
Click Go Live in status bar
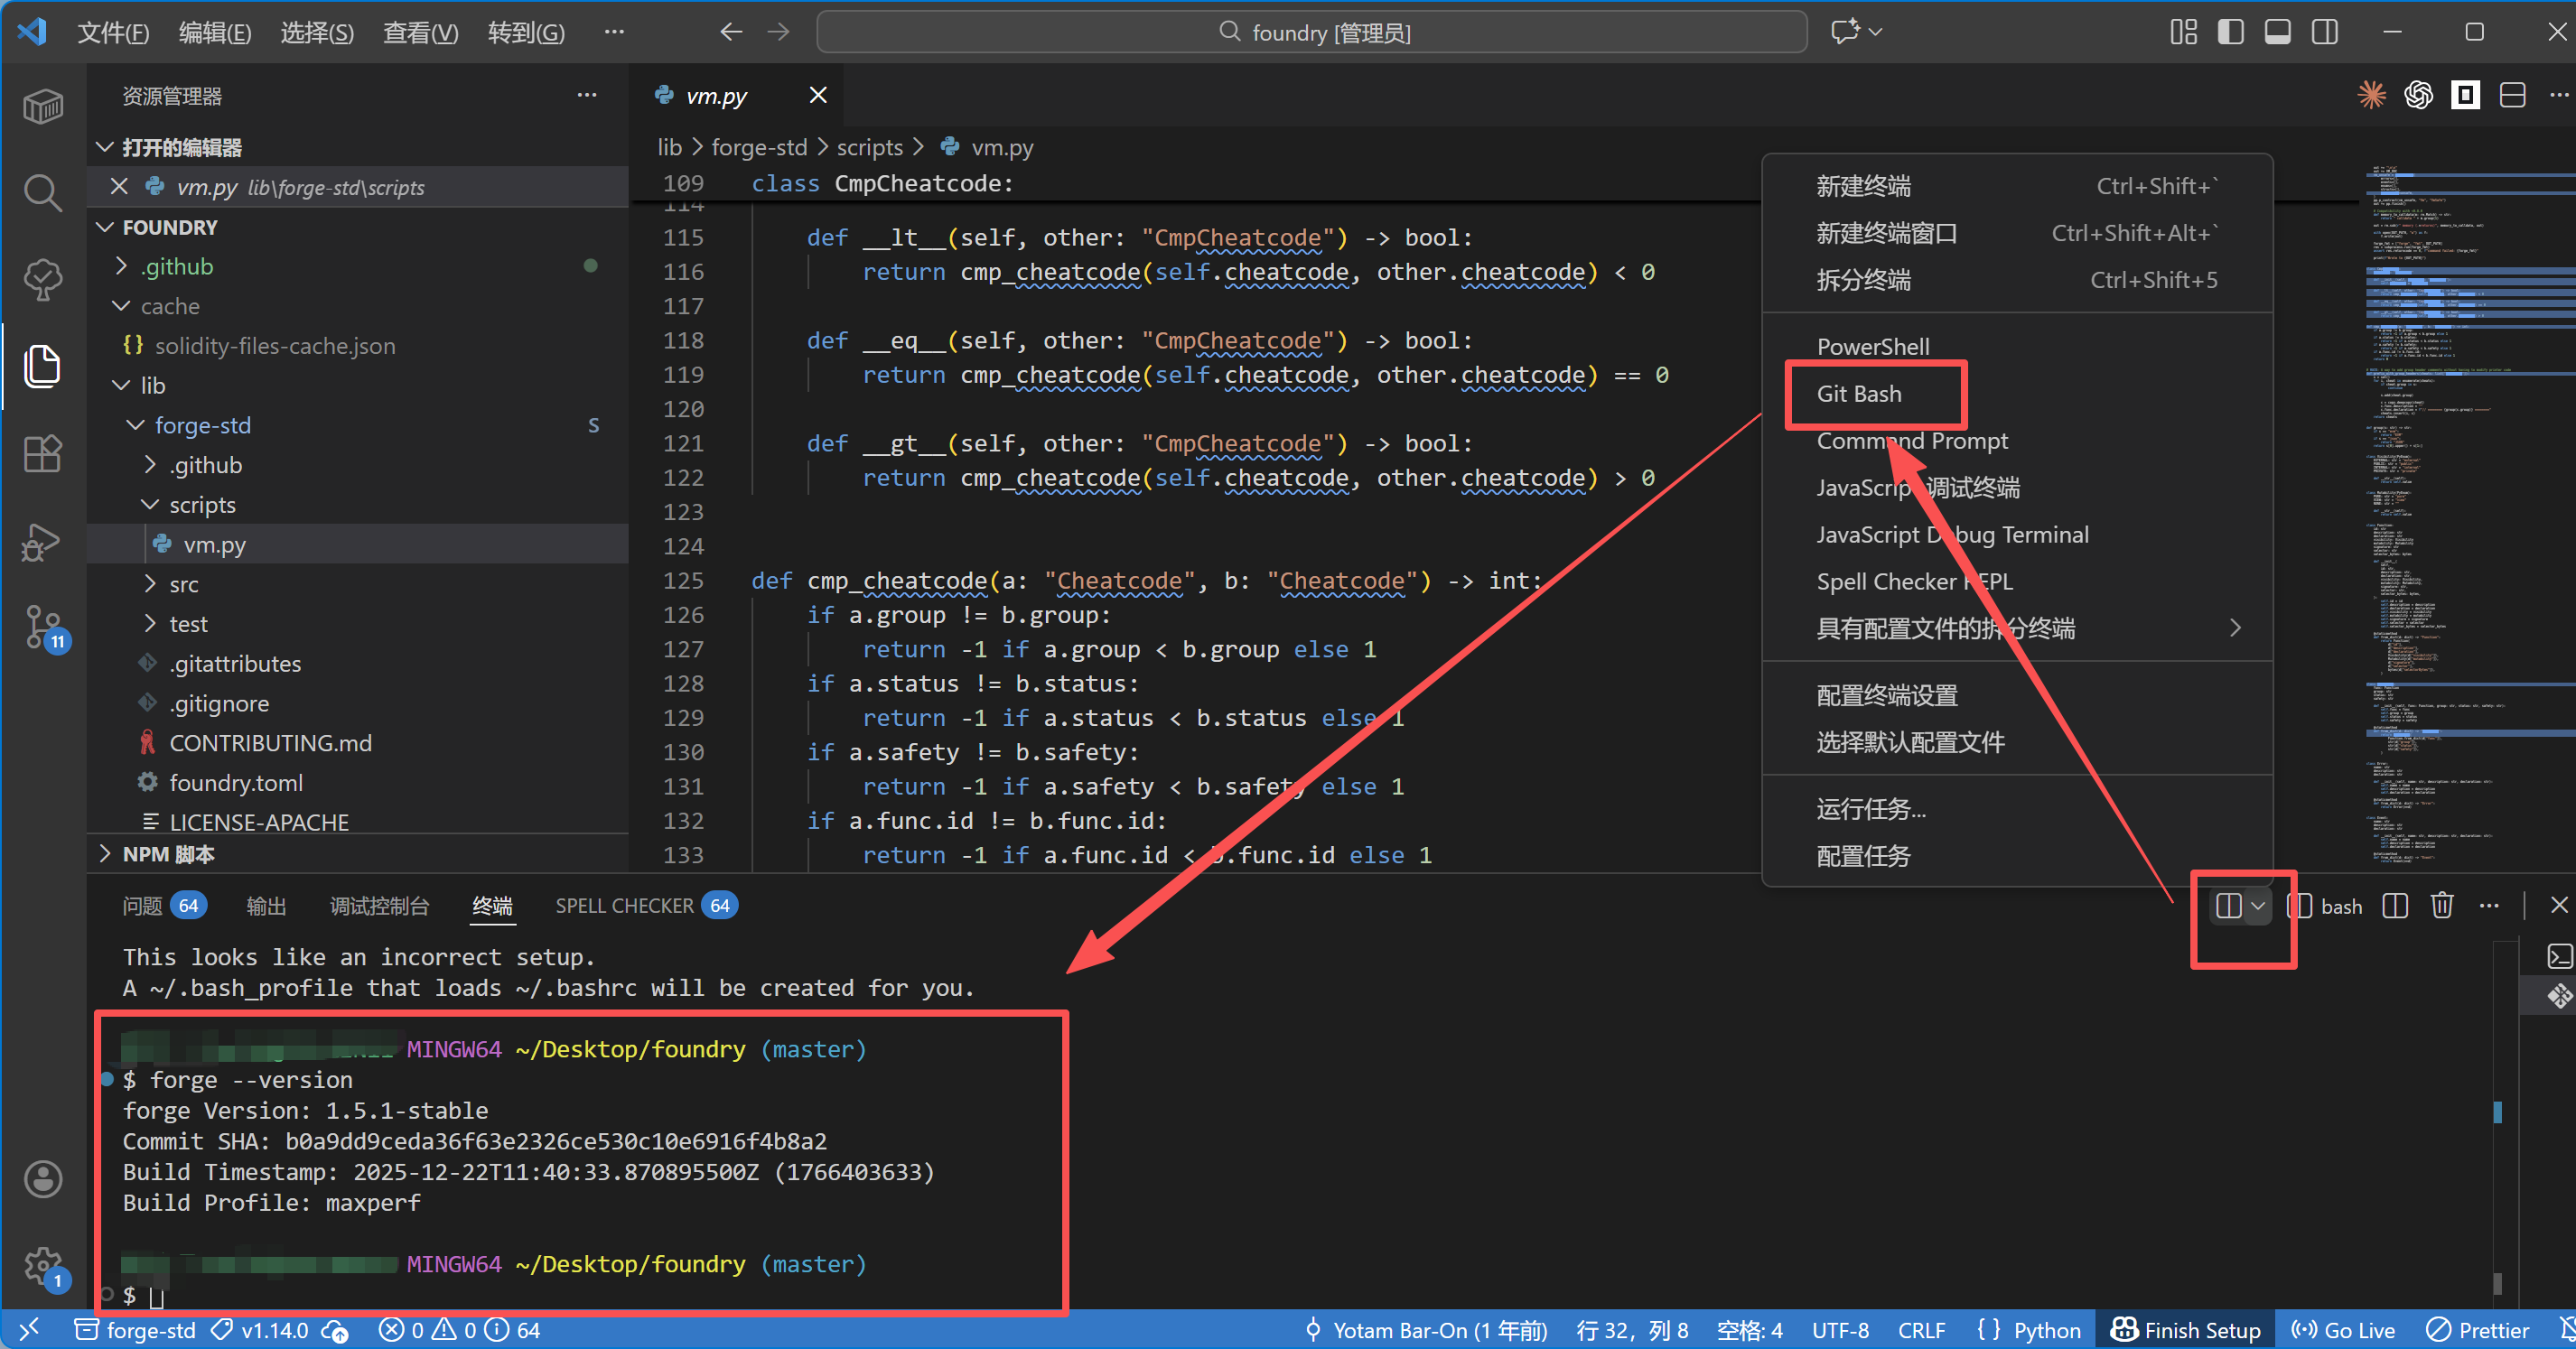2343,1330
